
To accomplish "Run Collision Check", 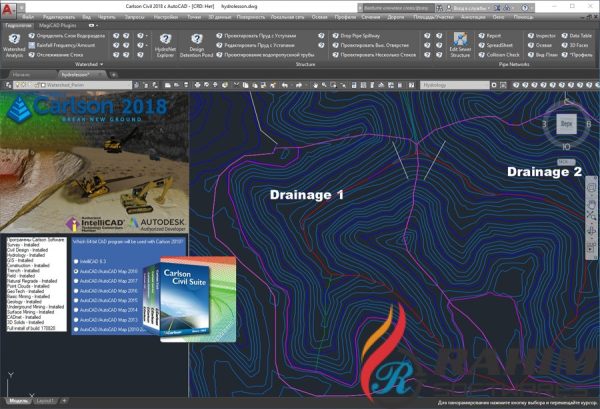I will (499, 55).
